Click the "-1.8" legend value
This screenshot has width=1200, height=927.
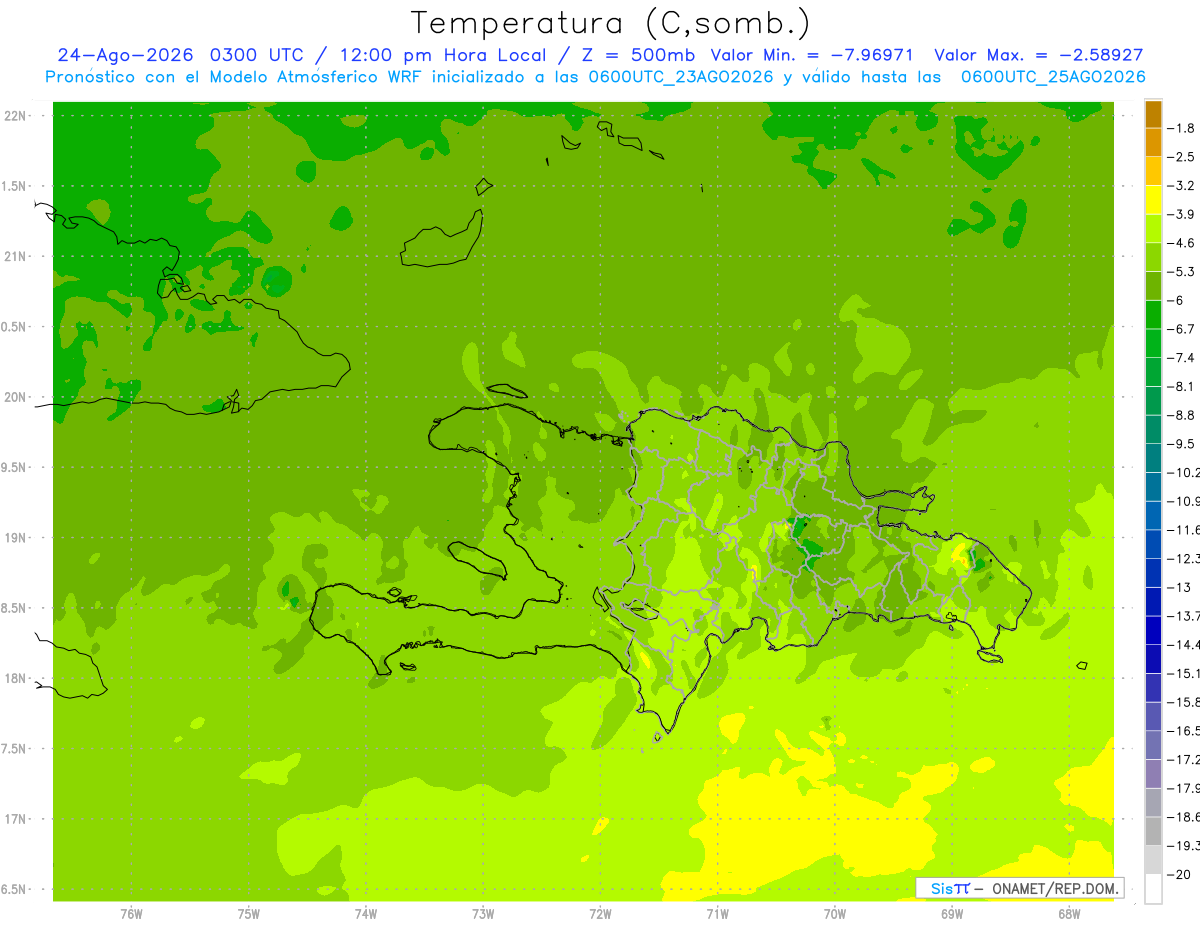[x=1181, y=128]
